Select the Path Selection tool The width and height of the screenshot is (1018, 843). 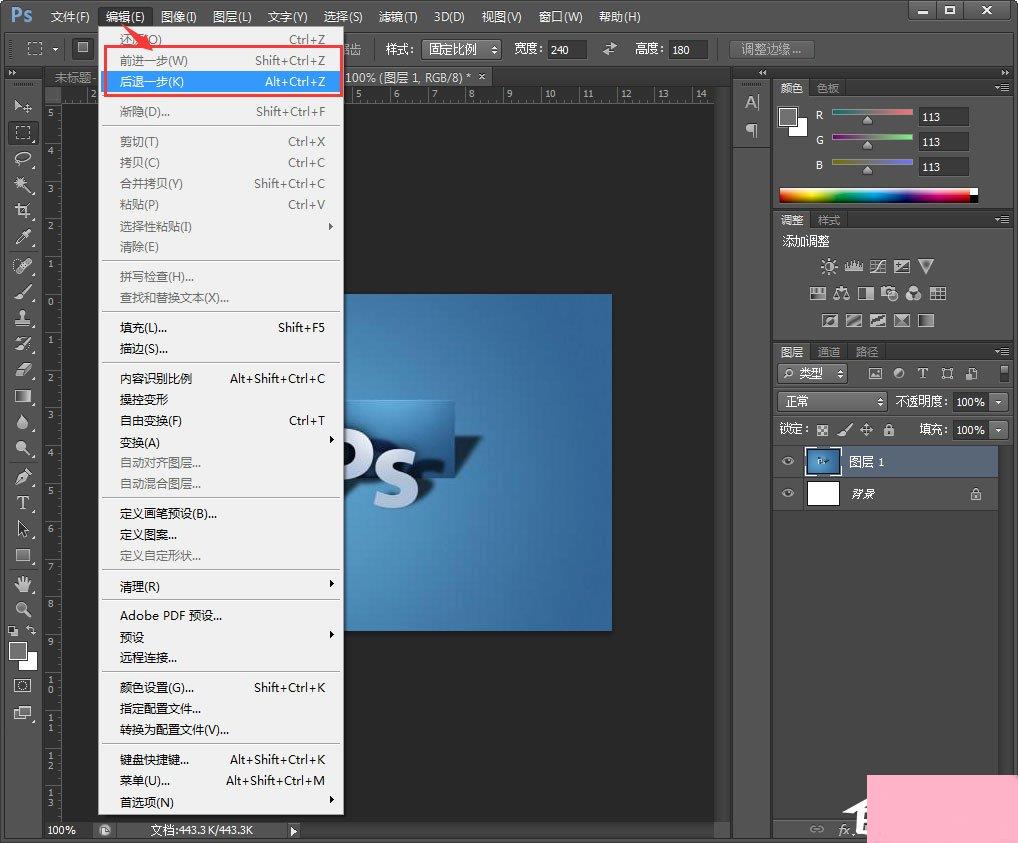23,529
